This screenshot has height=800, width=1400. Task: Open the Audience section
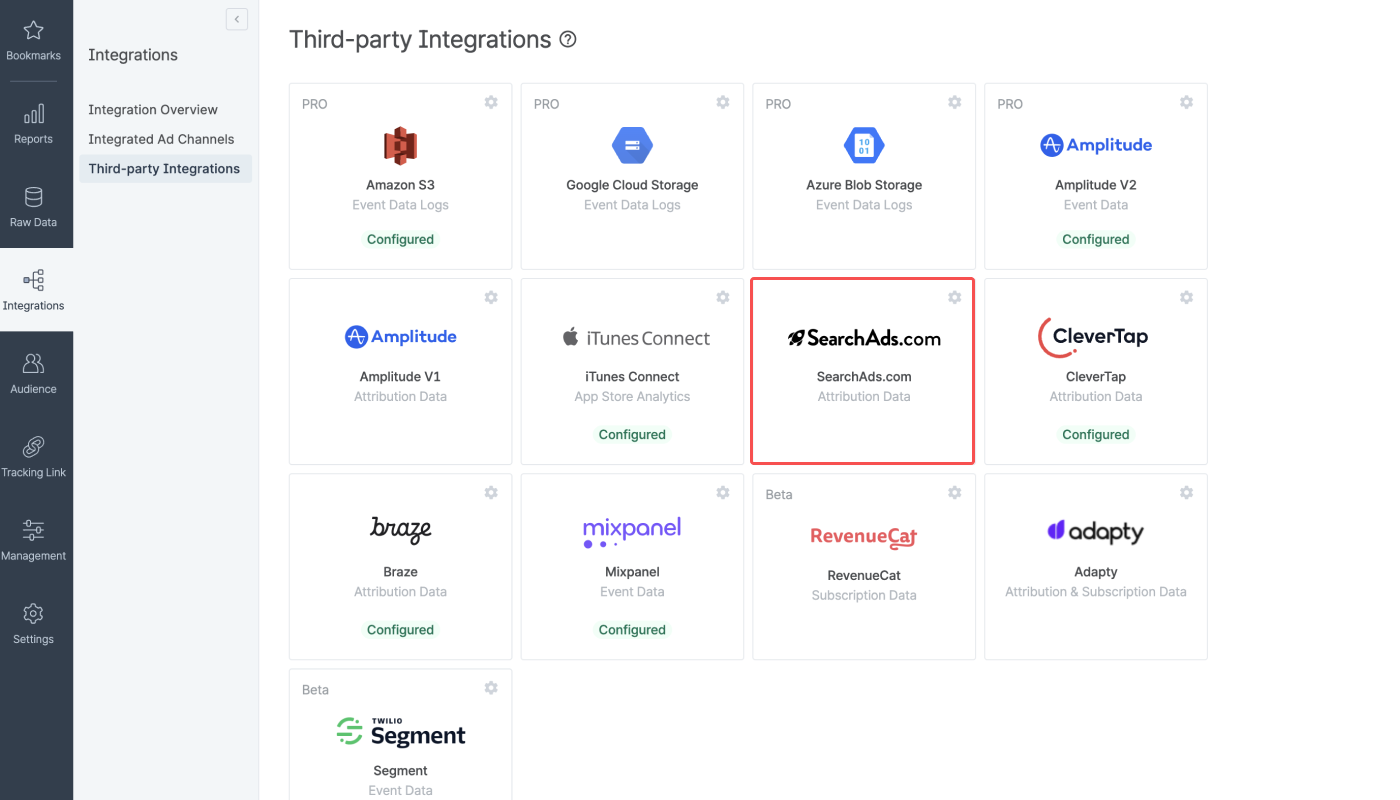coord(33,373)
